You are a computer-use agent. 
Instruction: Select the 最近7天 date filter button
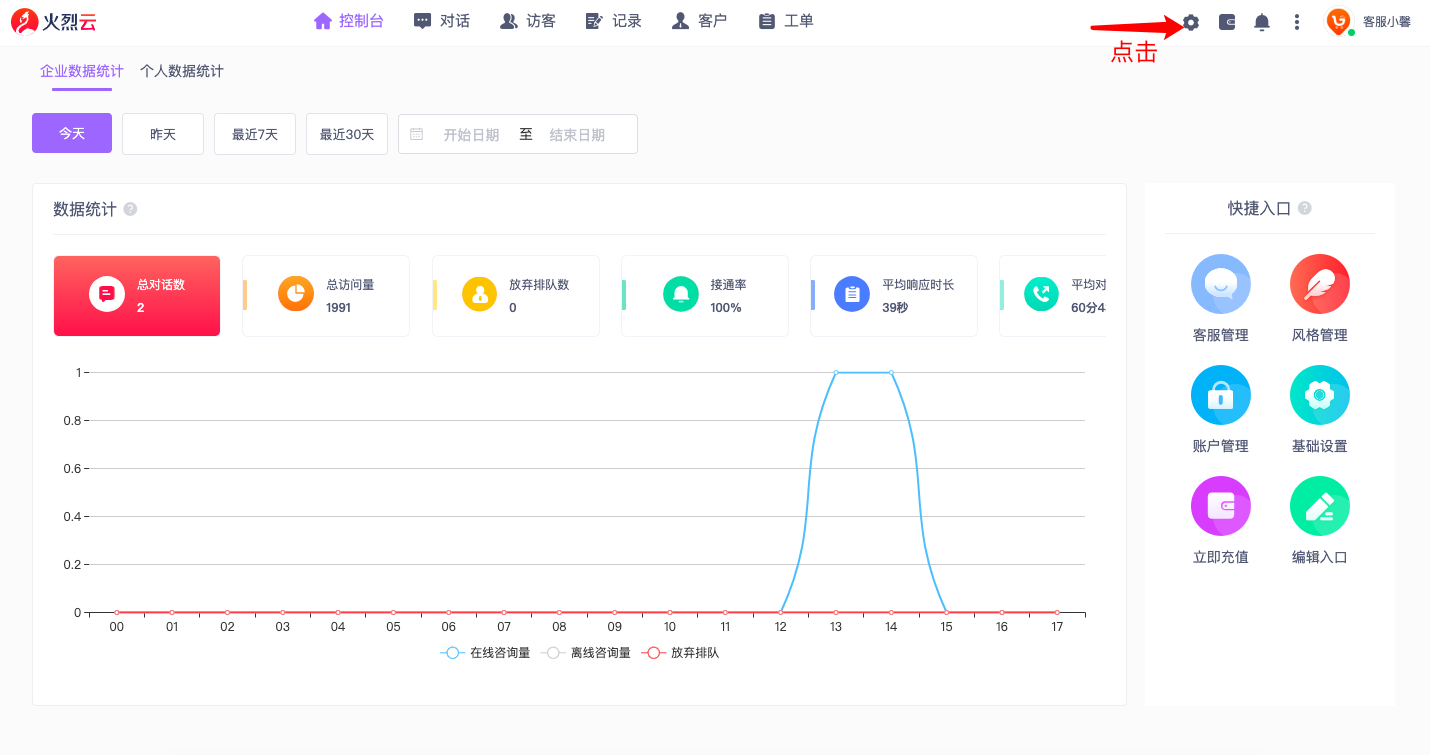pyautogui.click(x=255, y=134)
